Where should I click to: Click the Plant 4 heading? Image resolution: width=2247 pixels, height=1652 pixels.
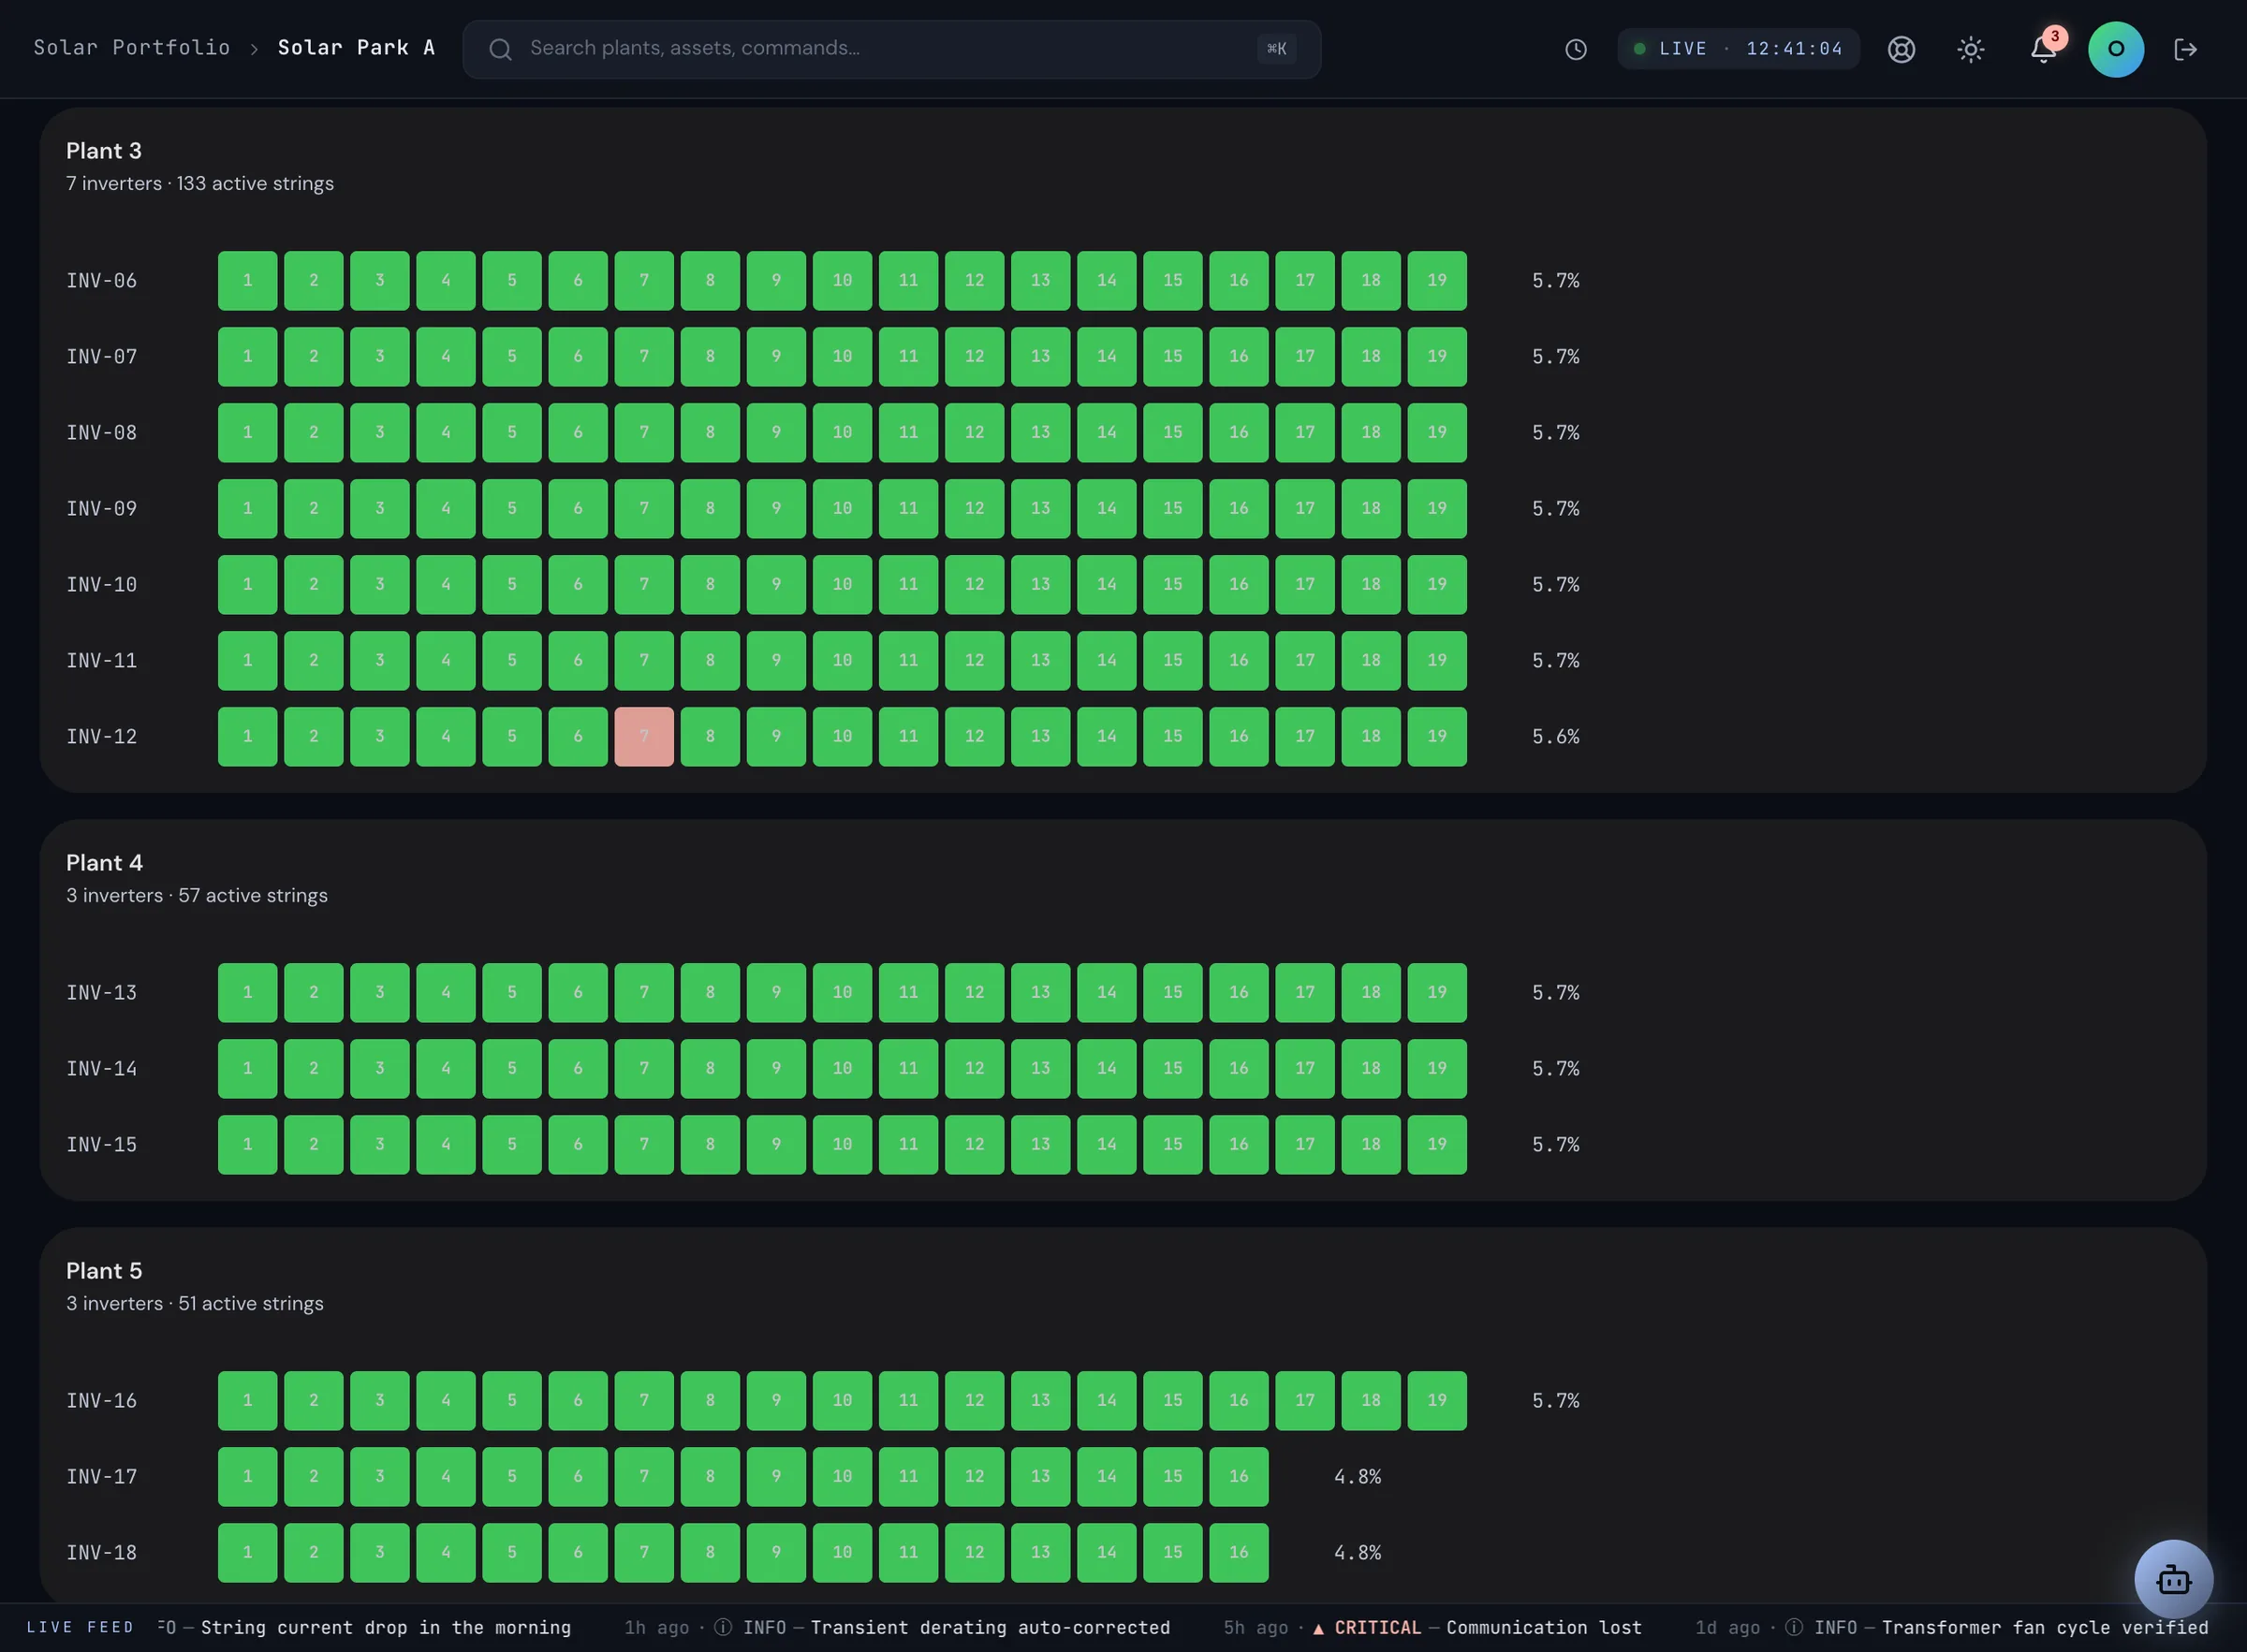[x=104, y=863]
